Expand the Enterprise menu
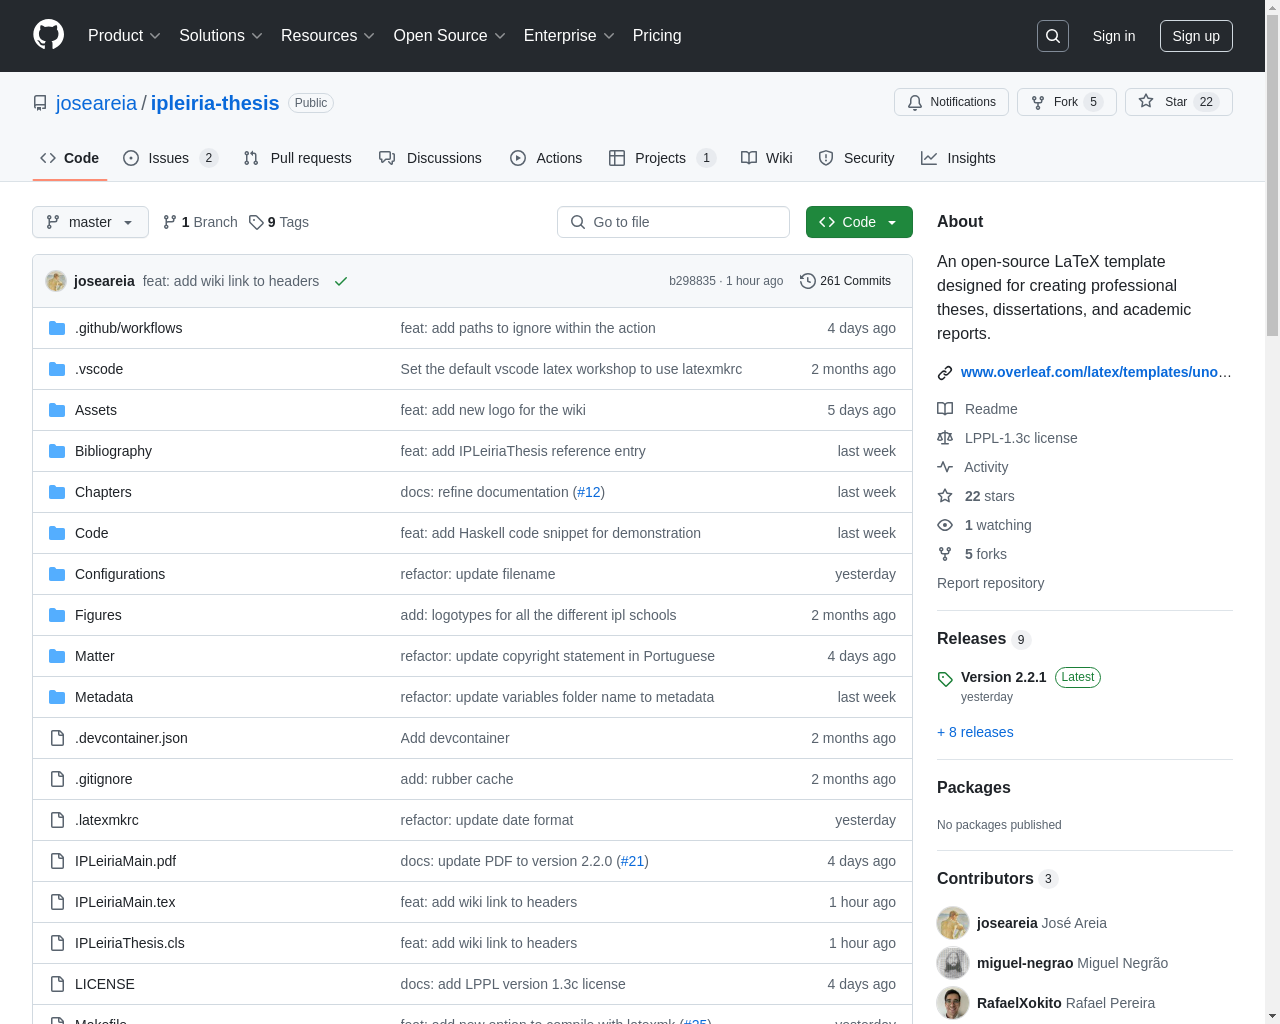This screenshot has height=1024, width=1280. coord(569,36)
